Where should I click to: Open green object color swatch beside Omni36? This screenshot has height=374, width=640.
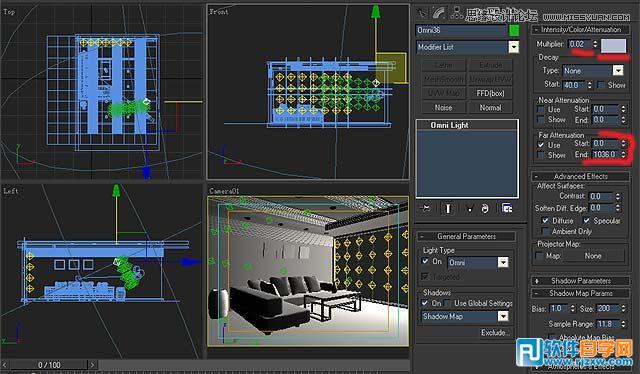click(514, 30)
